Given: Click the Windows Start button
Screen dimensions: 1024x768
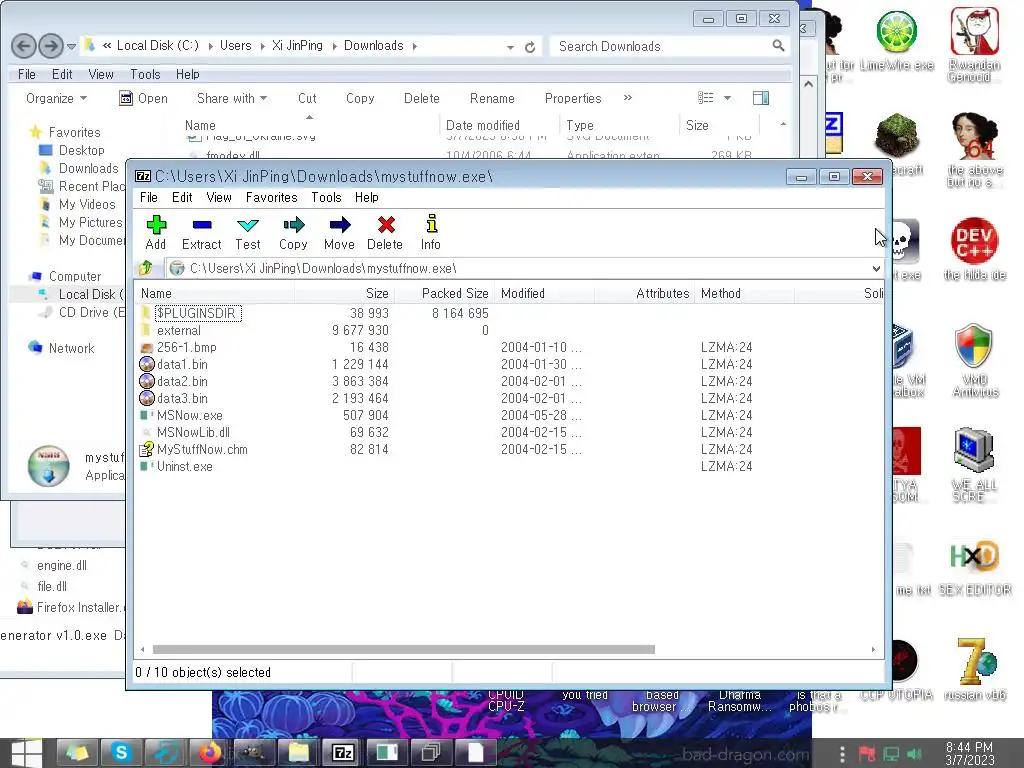Looking at the screenshot, I should 26,753.
